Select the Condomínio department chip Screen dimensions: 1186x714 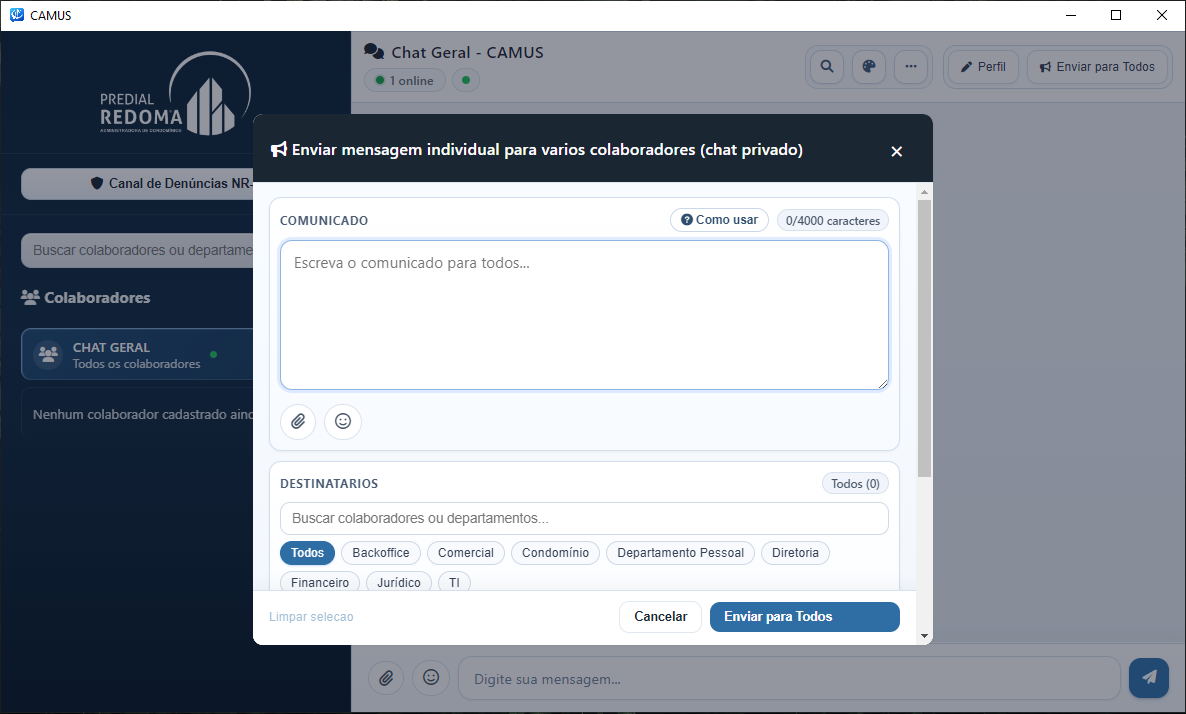tap(555, 553)
